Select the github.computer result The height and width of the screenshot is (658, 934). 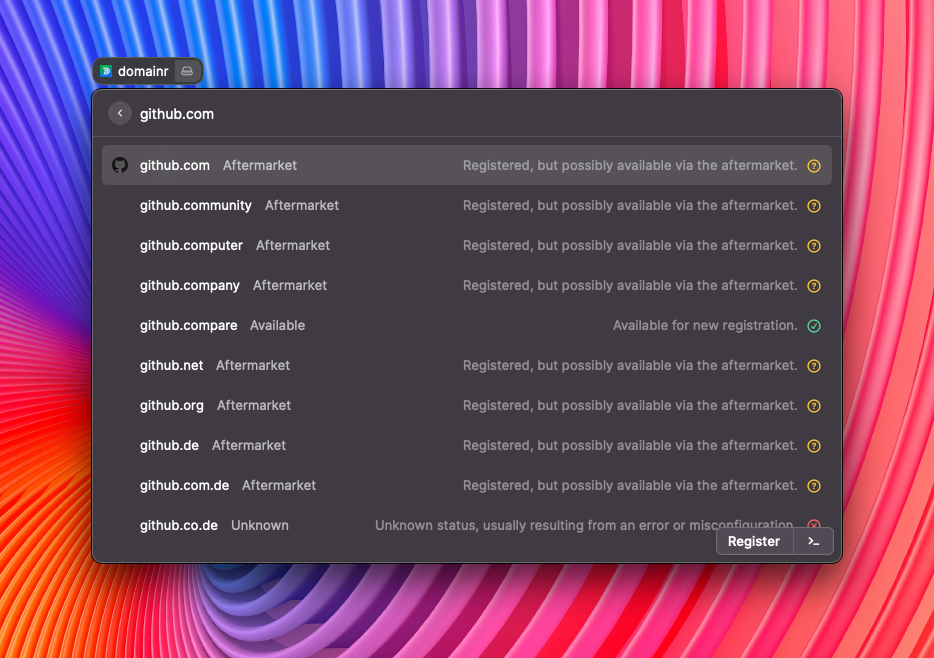[467, 245]
